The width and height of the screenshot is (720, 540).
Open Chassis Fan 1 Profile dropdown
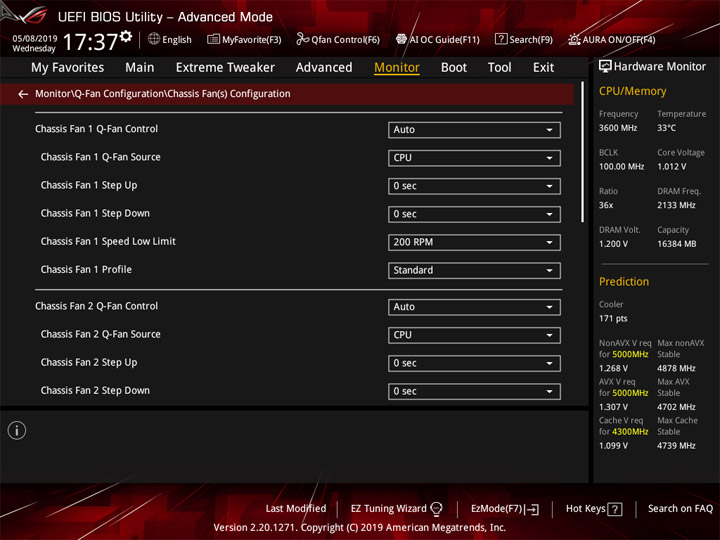tap(474, 270)
